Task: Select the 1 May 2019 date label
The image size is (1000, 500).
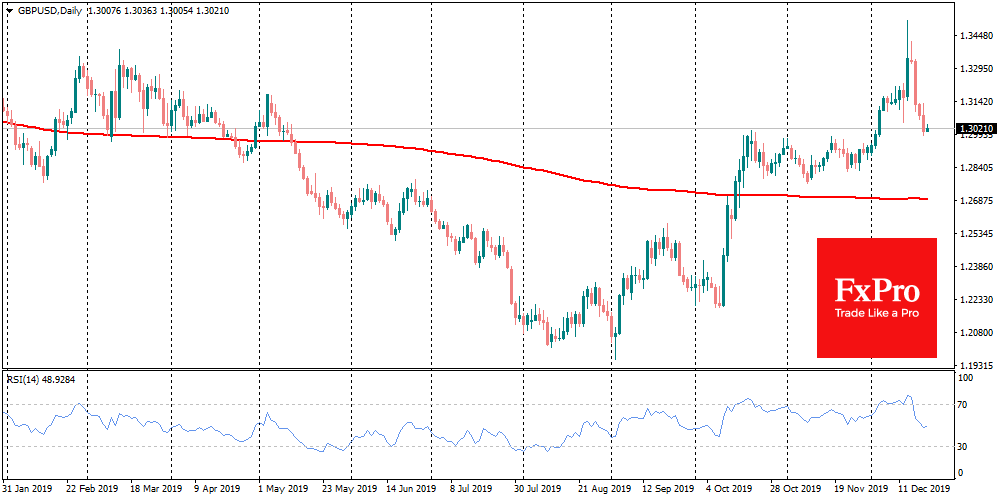Action: (x=285, y=490)
